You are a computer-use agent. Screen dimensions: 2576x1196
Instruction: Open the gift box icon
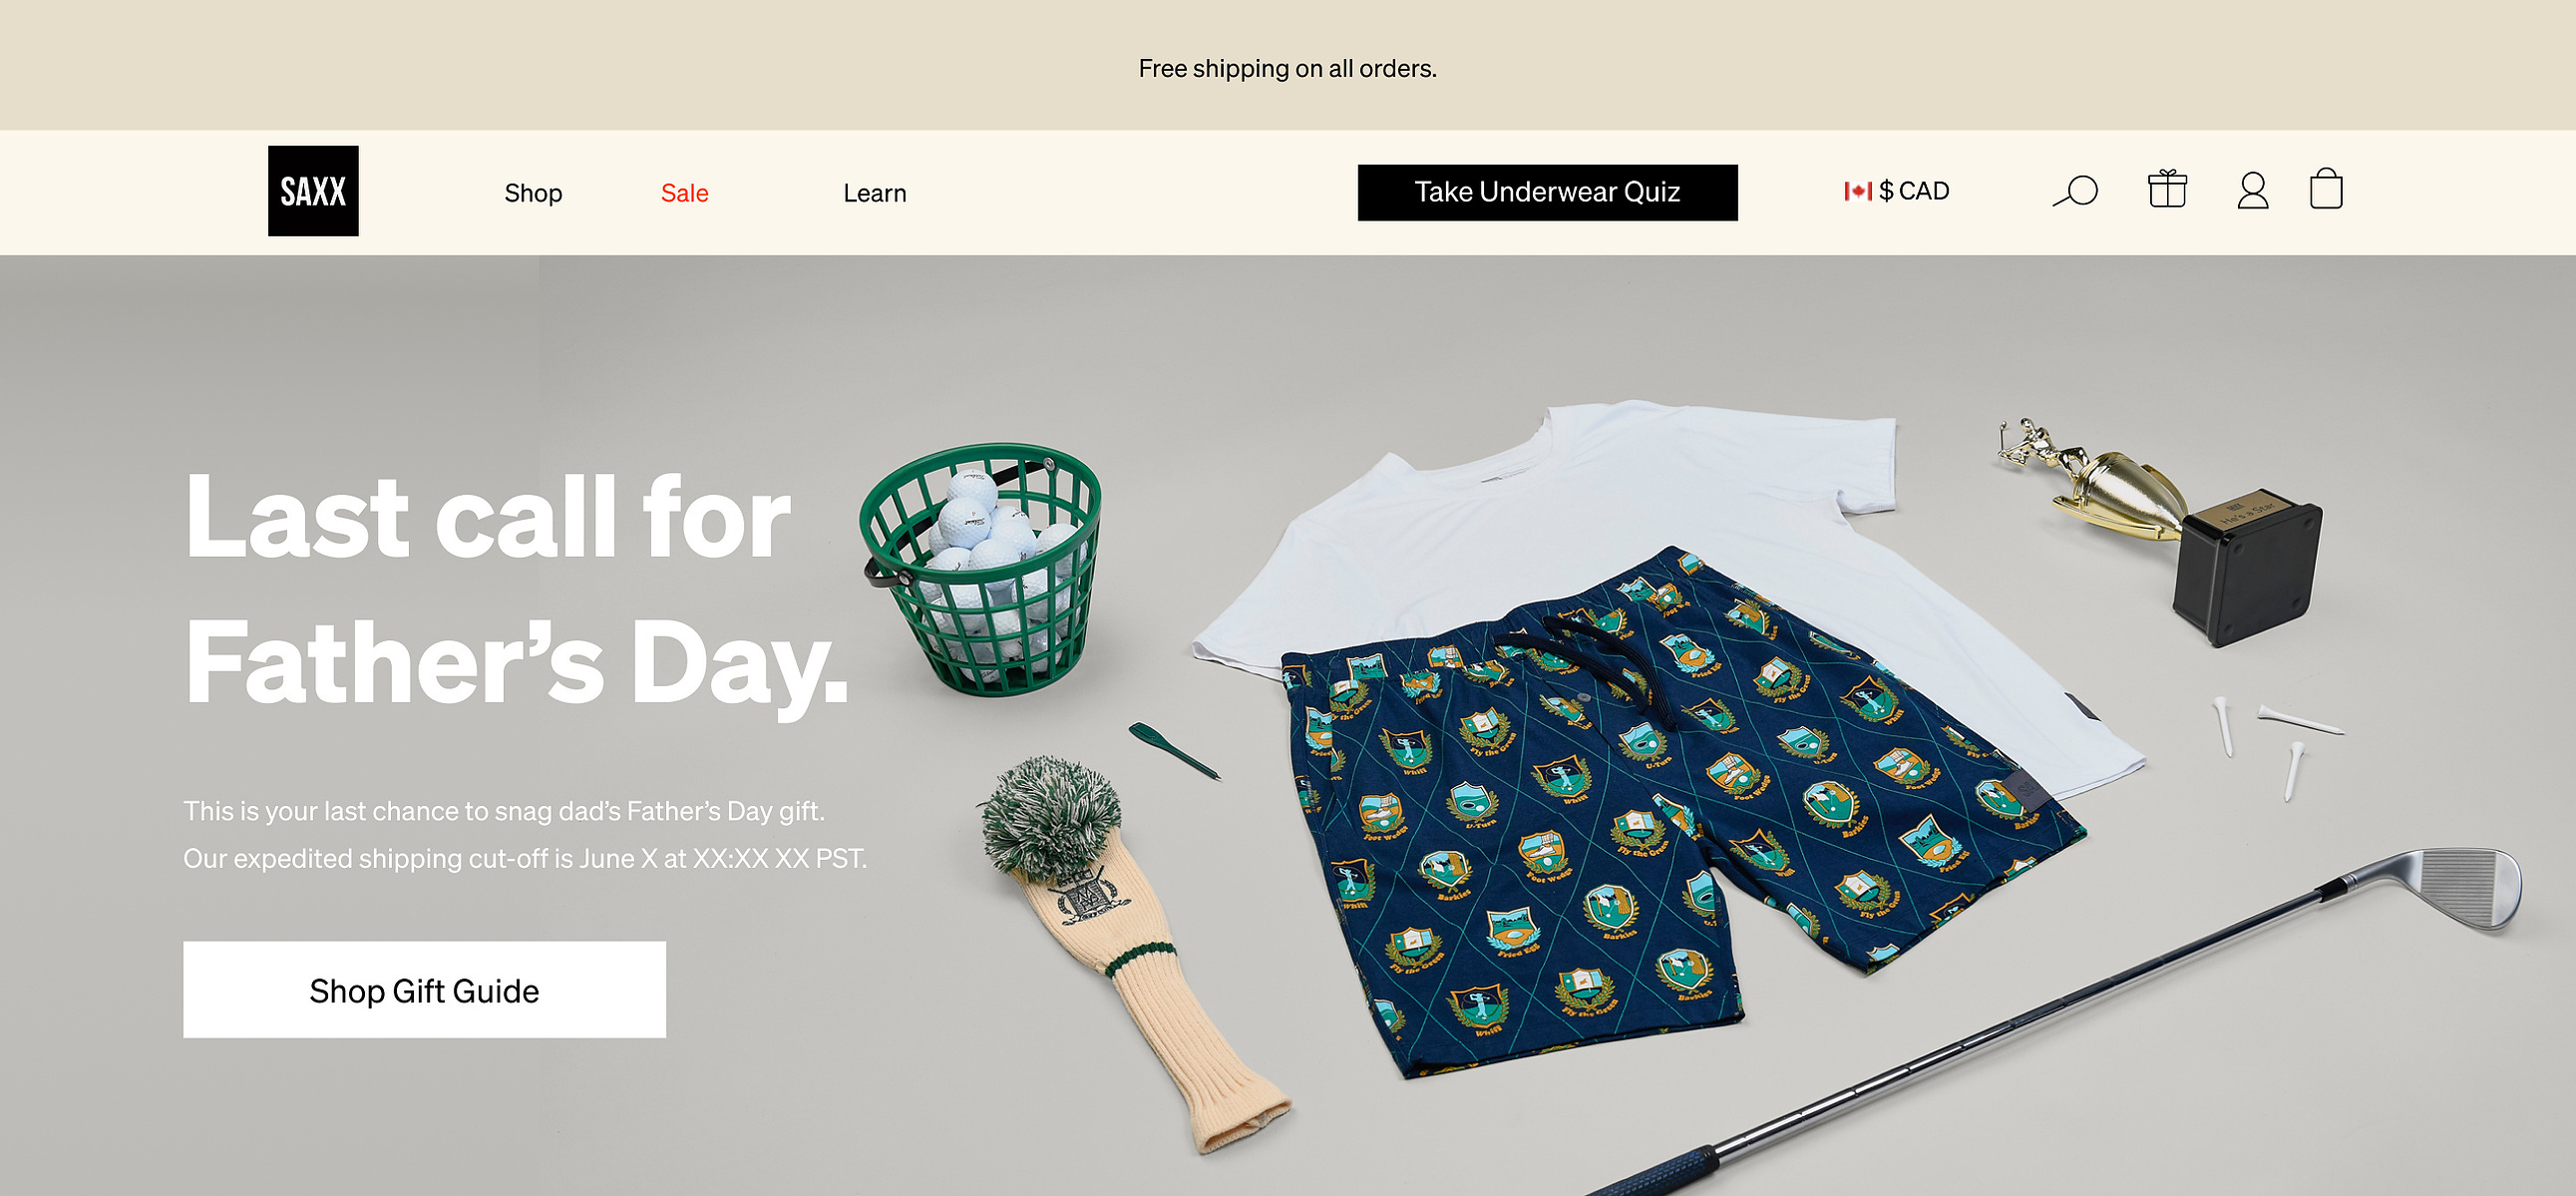coord(2167,189)
